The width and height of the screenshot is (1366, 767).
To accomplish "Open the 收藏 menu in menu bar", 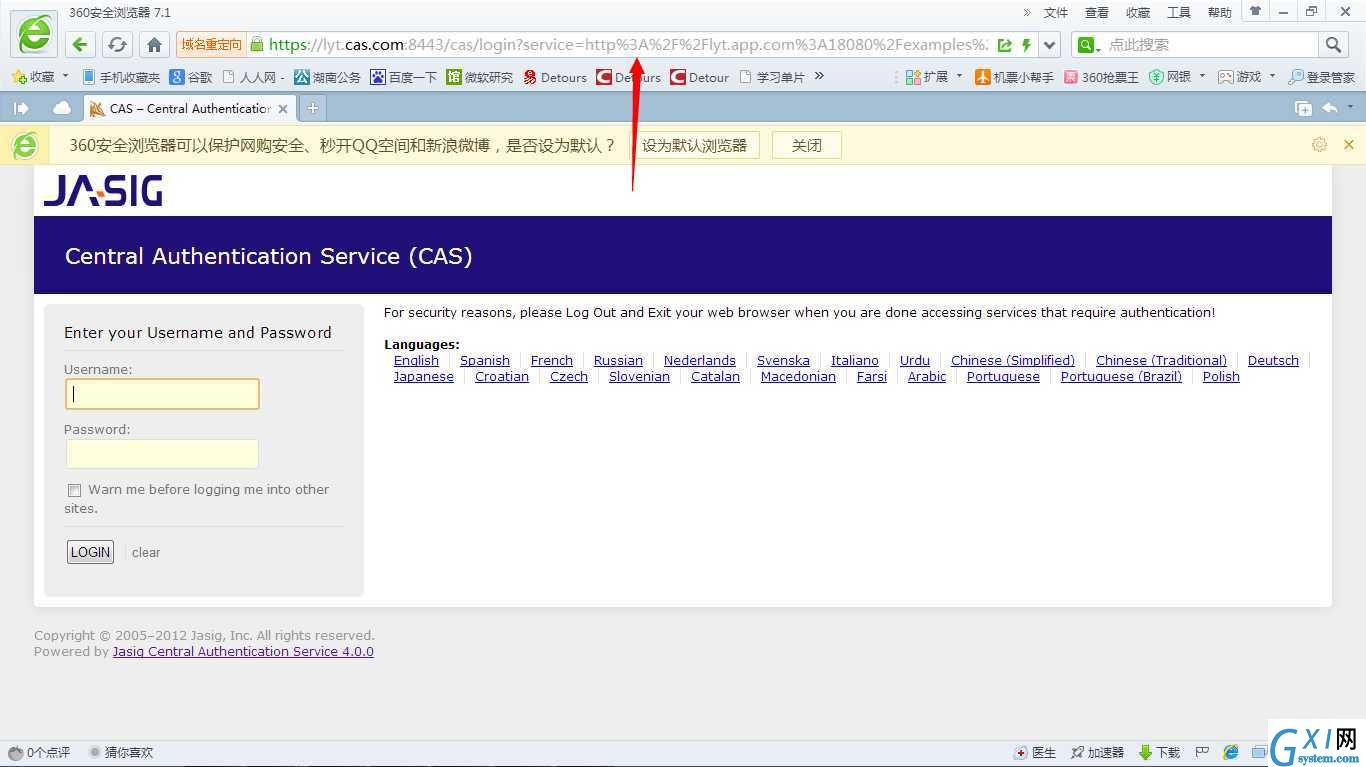I will 1138,12.
